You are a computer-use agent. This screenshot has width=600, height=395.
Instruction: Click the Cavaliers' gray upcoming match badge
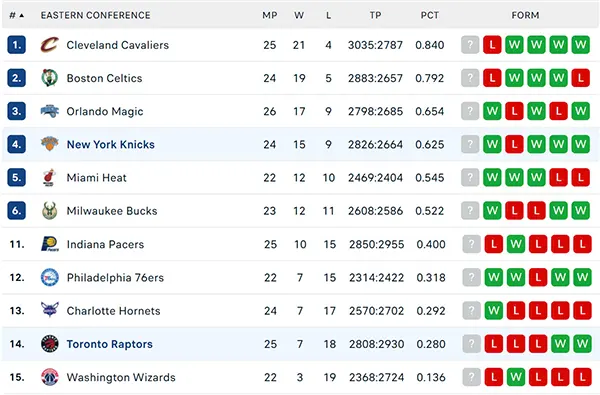(x=470, y=45)
